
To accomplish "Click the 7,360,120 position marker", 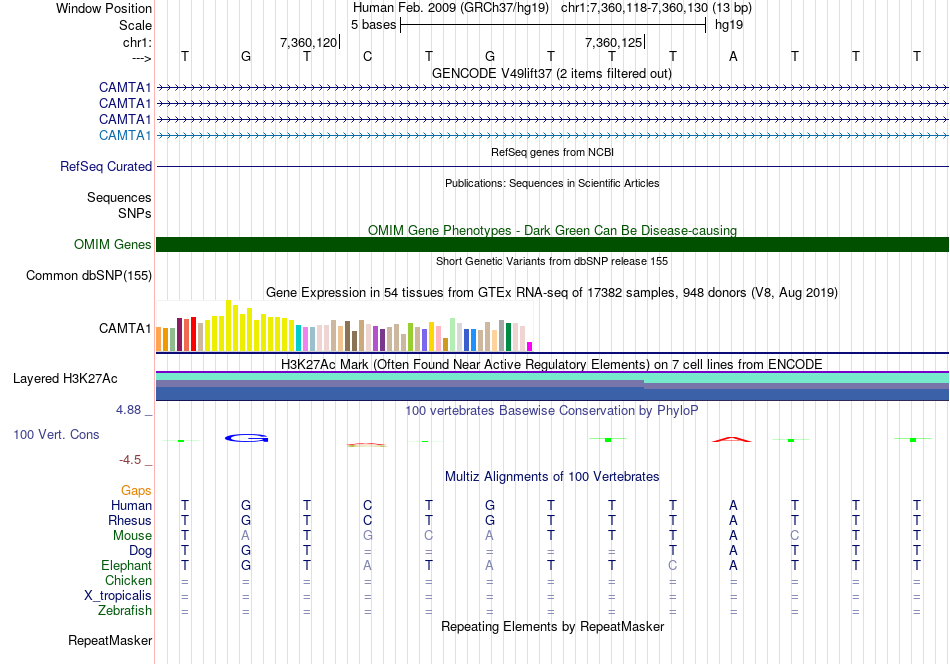I will (x=308, y=42).
